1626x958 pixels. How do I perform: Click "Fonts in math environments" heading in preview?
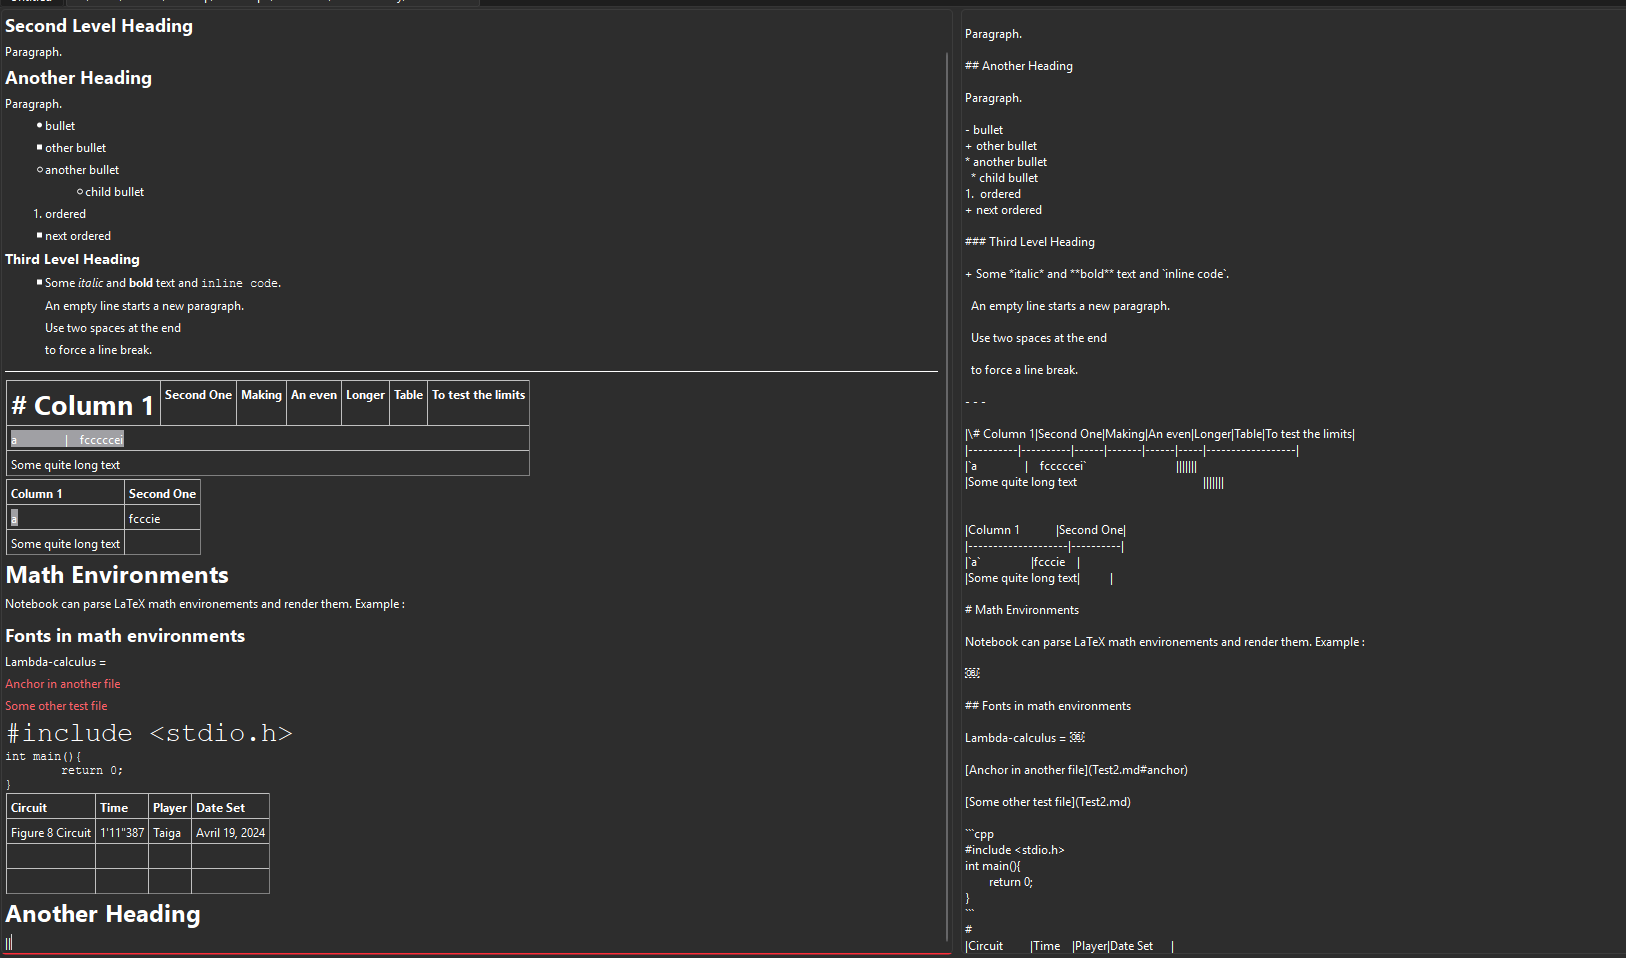(x=125, y=636)
